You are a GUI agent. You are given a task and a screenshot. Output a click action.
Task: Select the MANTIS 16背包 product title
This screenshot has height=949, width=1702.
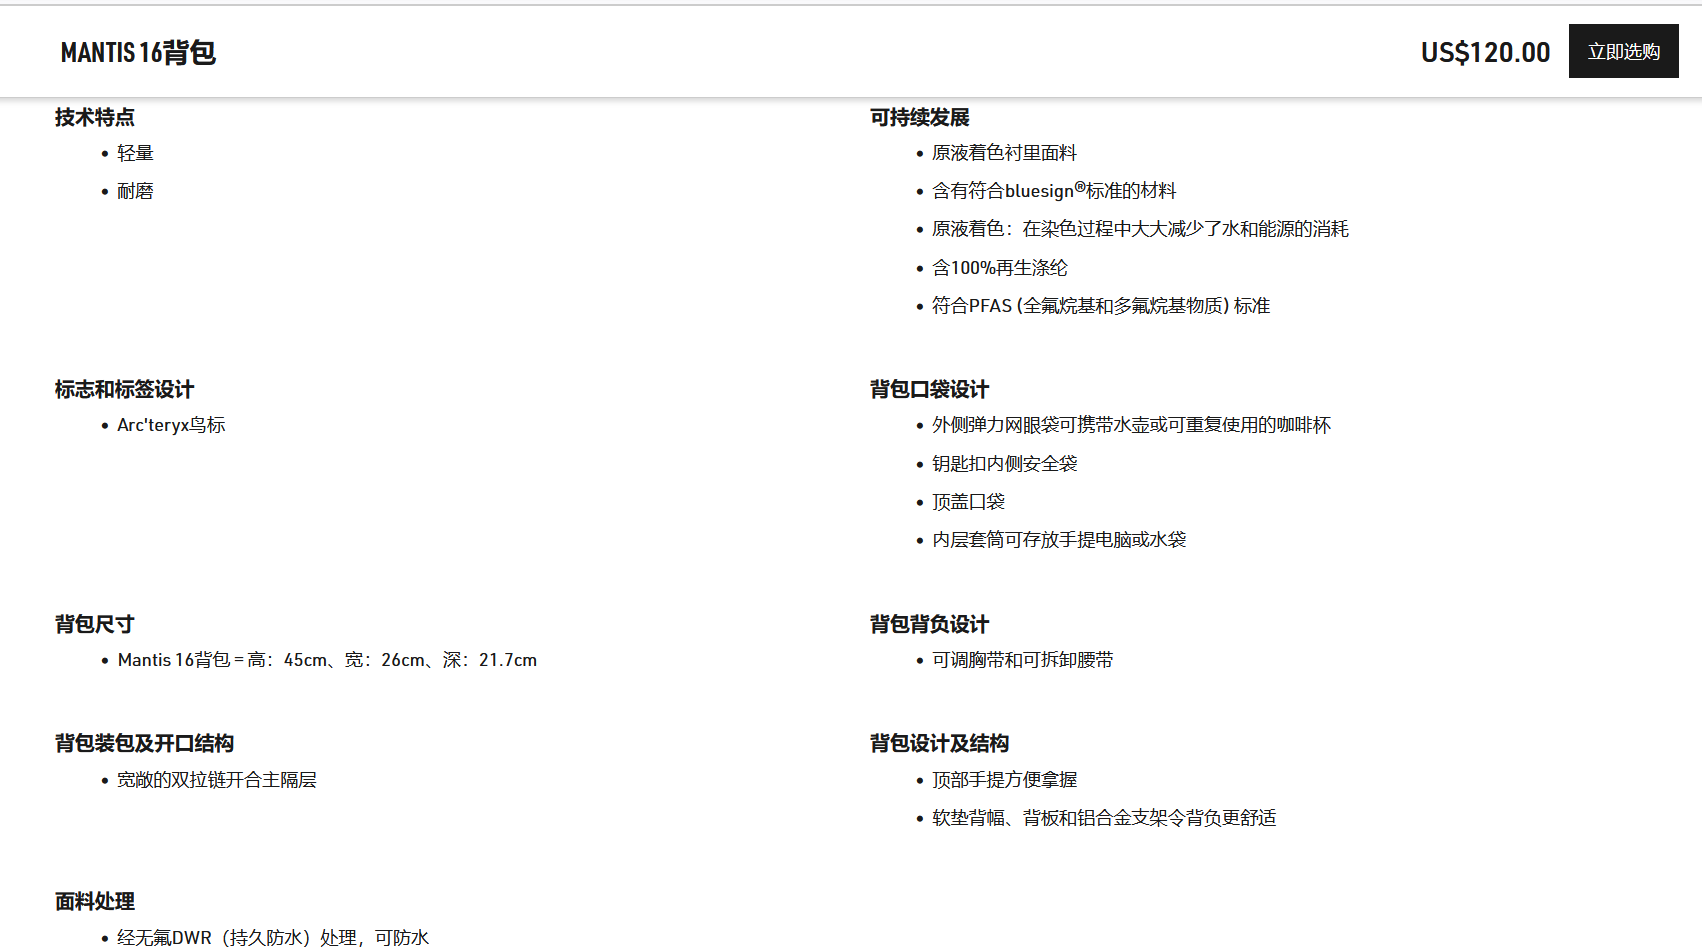(138, 52)
